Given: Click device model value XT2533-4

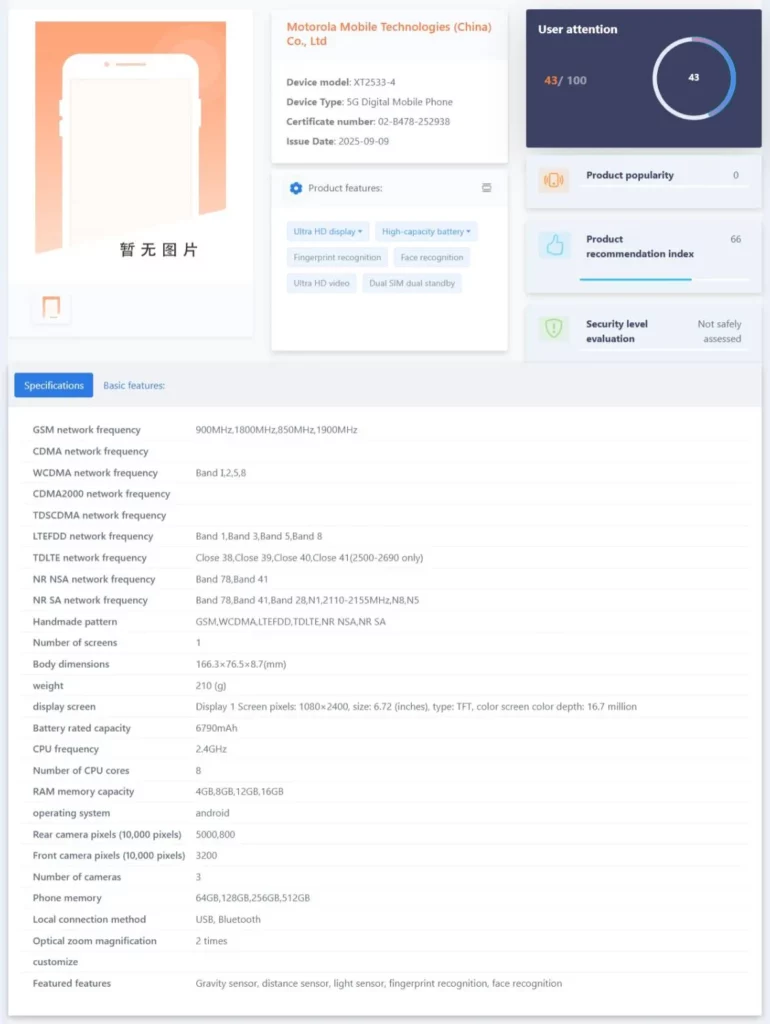Looking at the screenshot, I should click(x=374, y=82).
